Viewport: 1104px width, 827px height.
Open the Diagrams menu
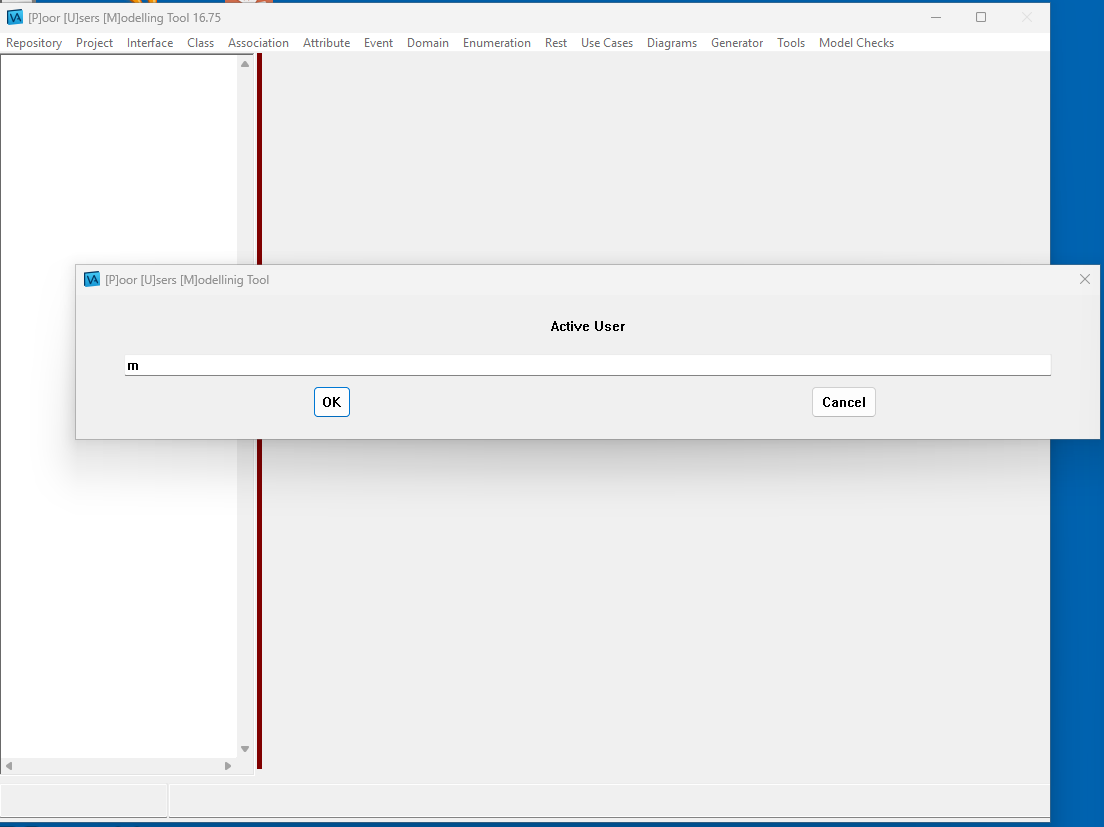672,43
